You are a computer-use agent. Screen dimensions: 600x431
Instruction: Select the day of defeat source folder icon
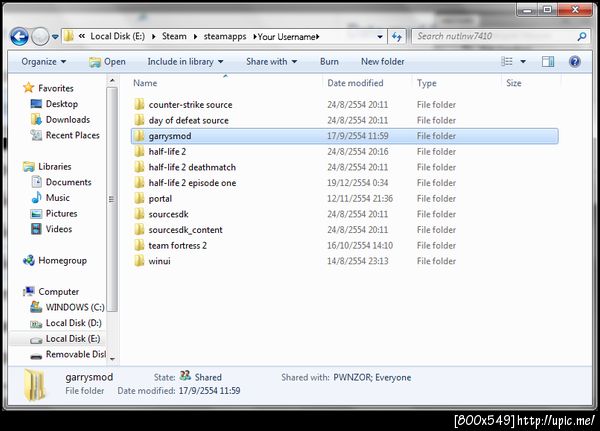click(139, 120)
